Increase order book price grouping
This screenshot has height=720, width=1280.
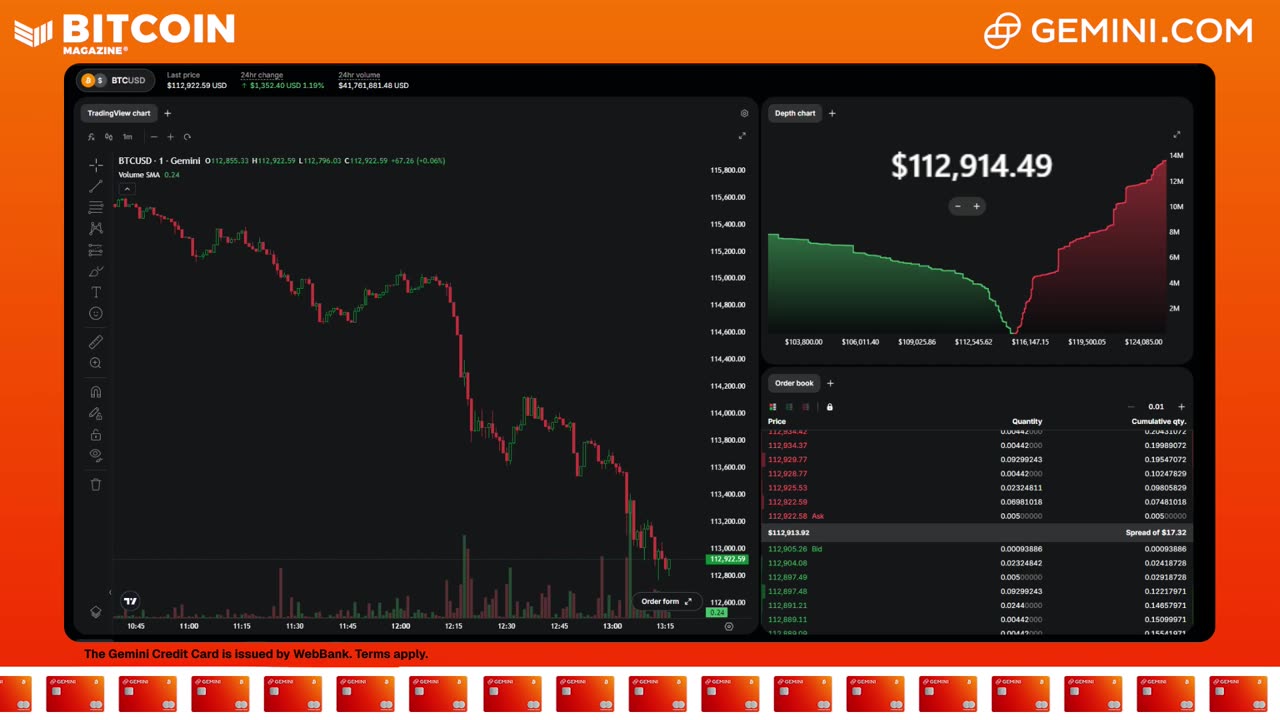(1181, 407)
